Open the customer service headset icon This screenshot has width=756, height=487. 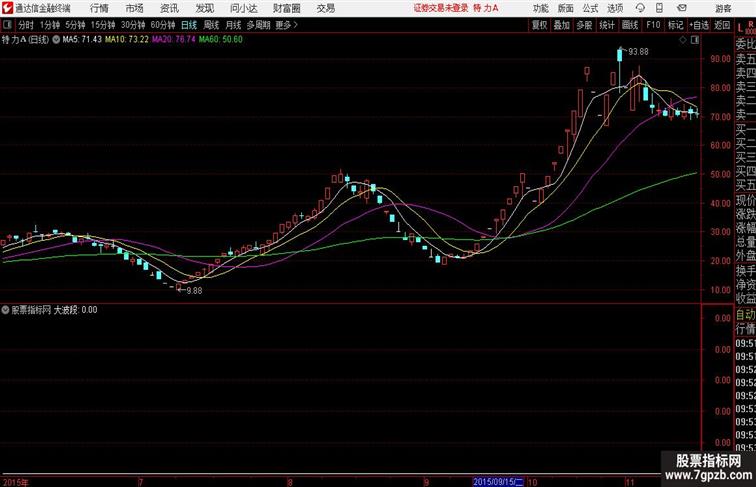click(x=640, y=8)
